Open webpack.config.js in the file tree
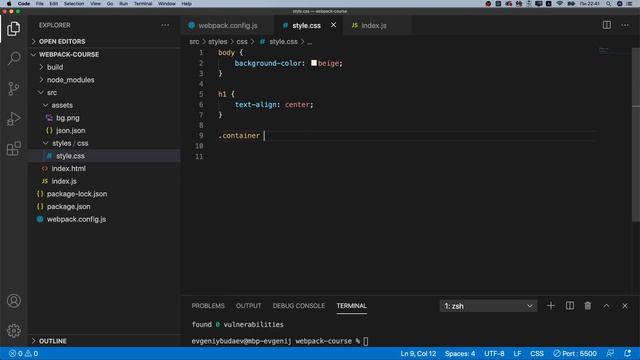This screenshot has width=640, height=360. pos(76,219)
